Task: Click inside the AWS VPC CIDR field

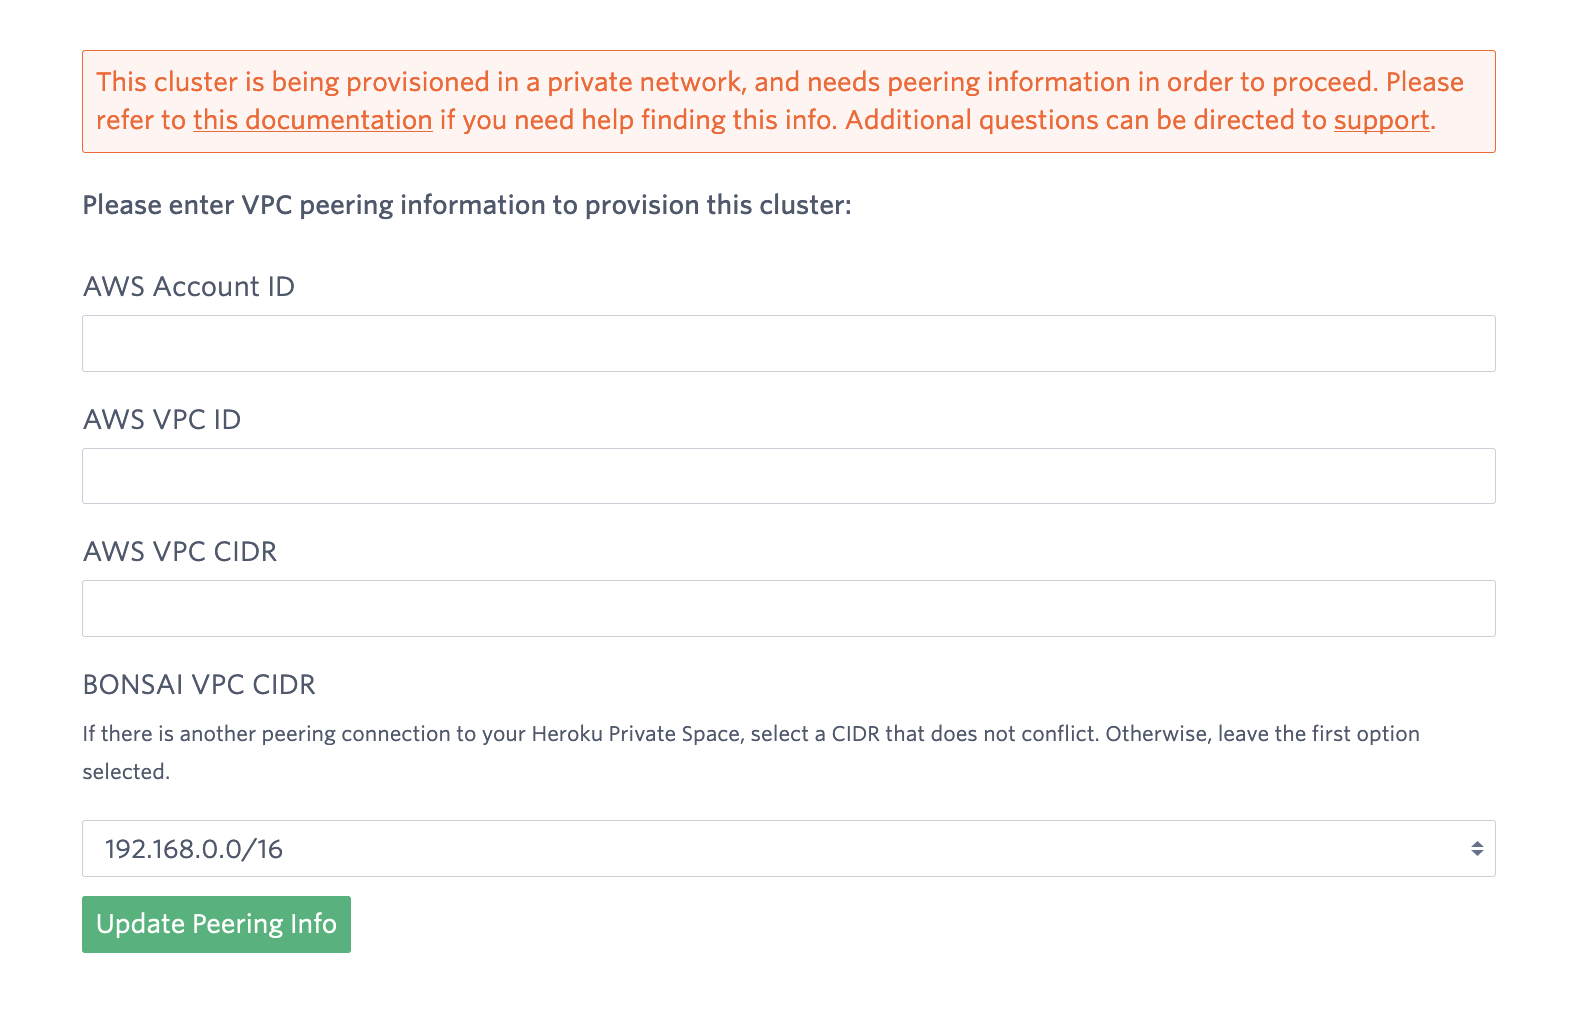Action: (788, 608)
